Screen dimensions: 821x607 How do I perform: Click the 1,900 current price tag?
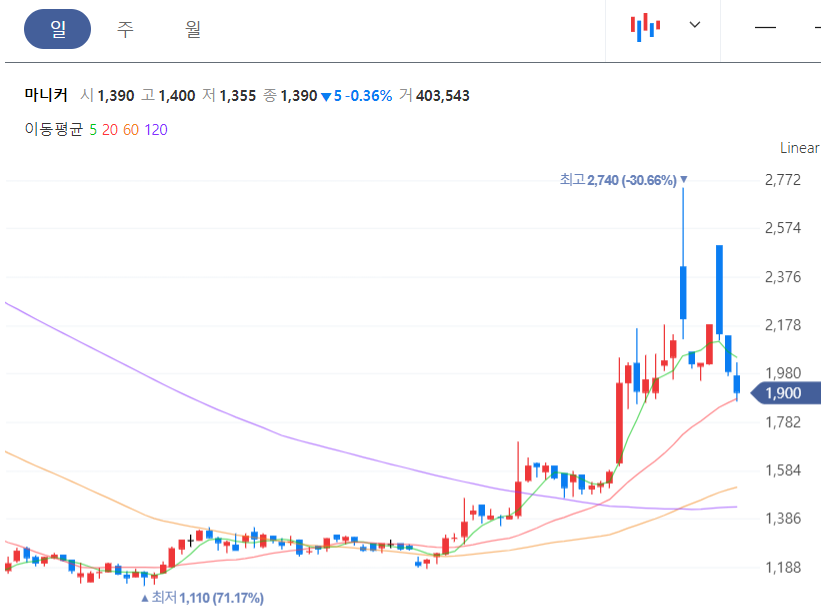[785, 393]
